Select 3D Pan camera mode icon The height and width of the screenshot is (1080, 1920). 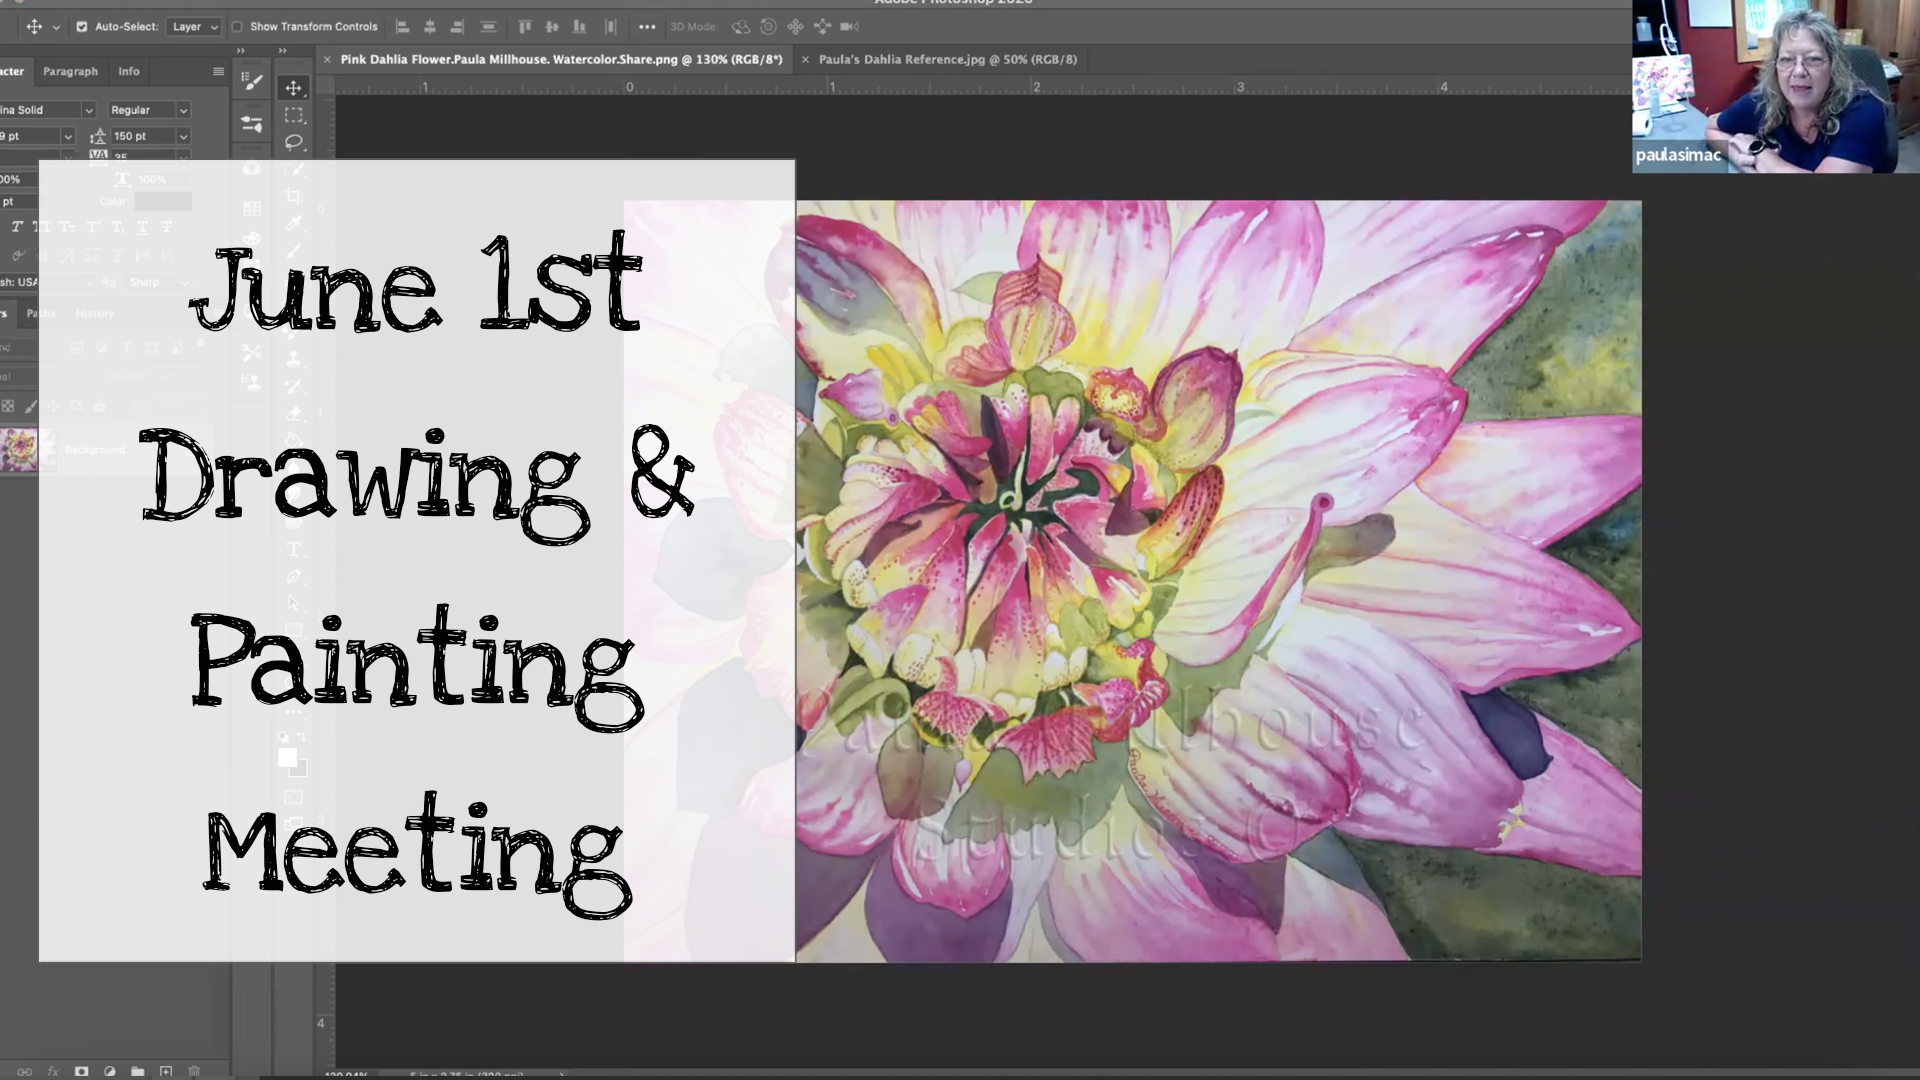796,27
